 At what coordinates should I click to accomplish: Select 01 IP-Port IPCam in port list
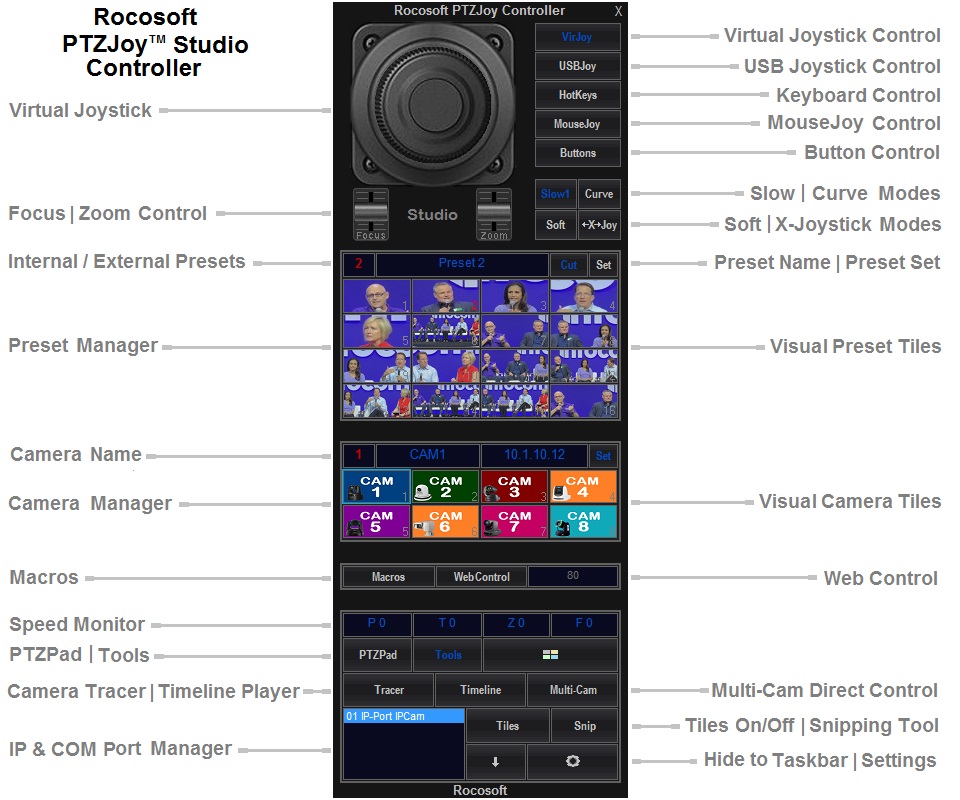(402, 716)
